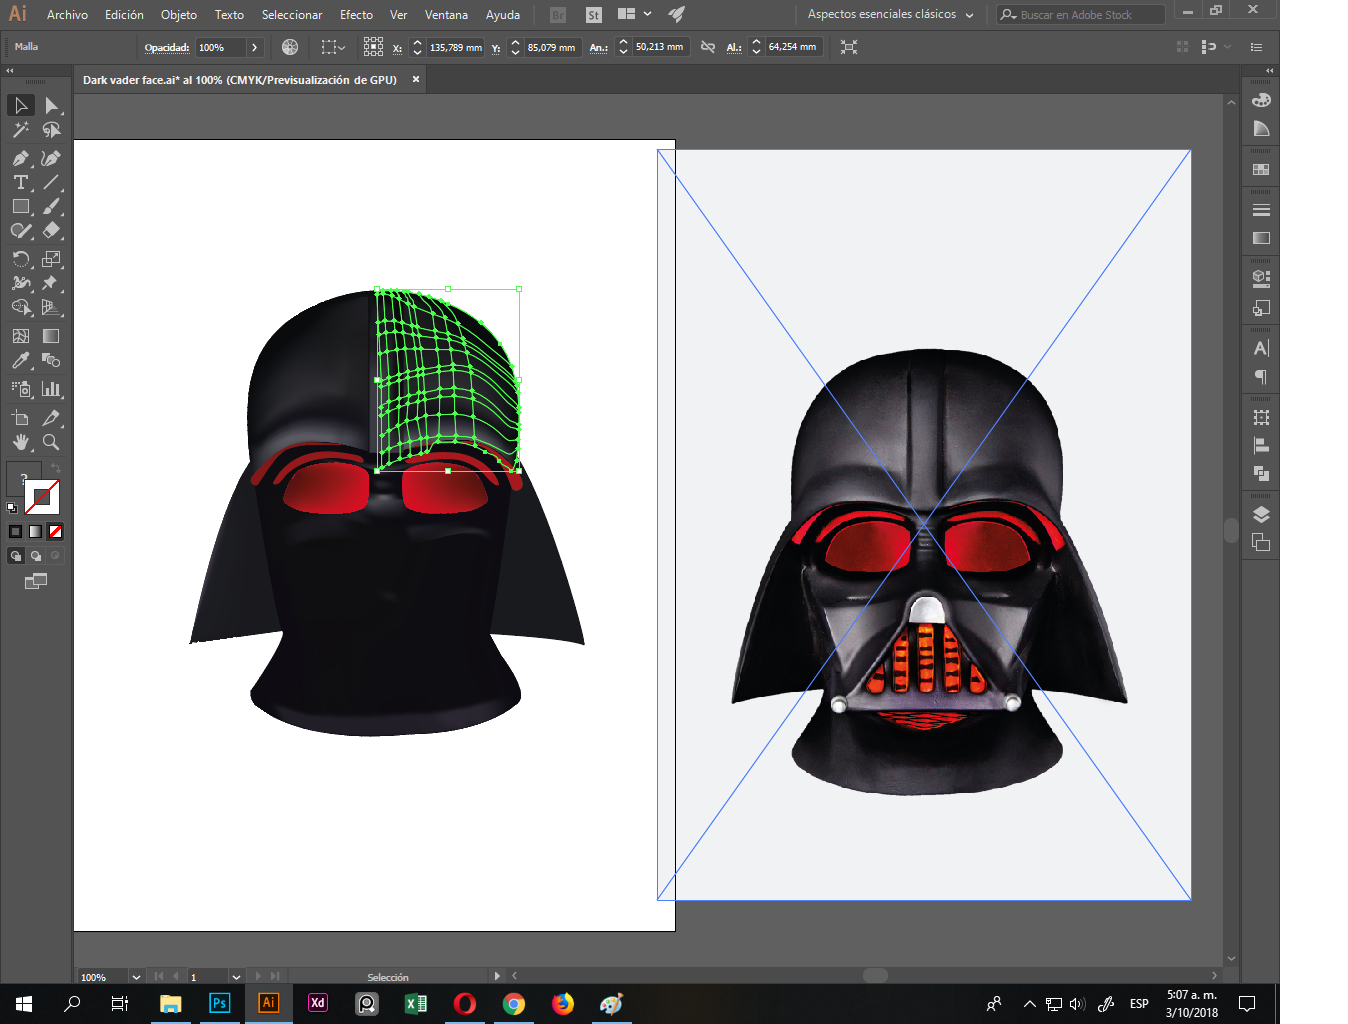
Task: Select the Symbol Sprayer tool
Action: coord(20,389)
